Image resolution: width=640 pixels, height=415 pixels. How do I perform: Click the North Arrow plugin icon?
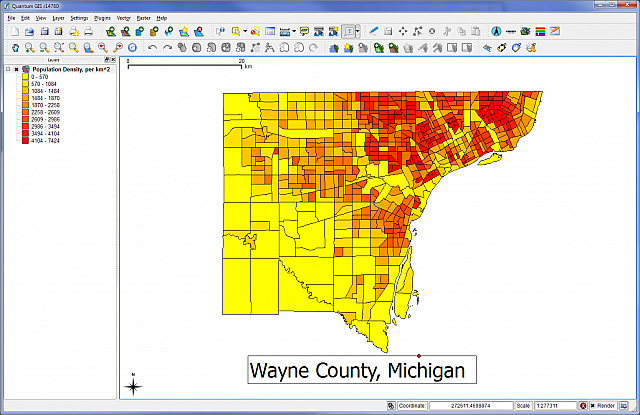496,32
